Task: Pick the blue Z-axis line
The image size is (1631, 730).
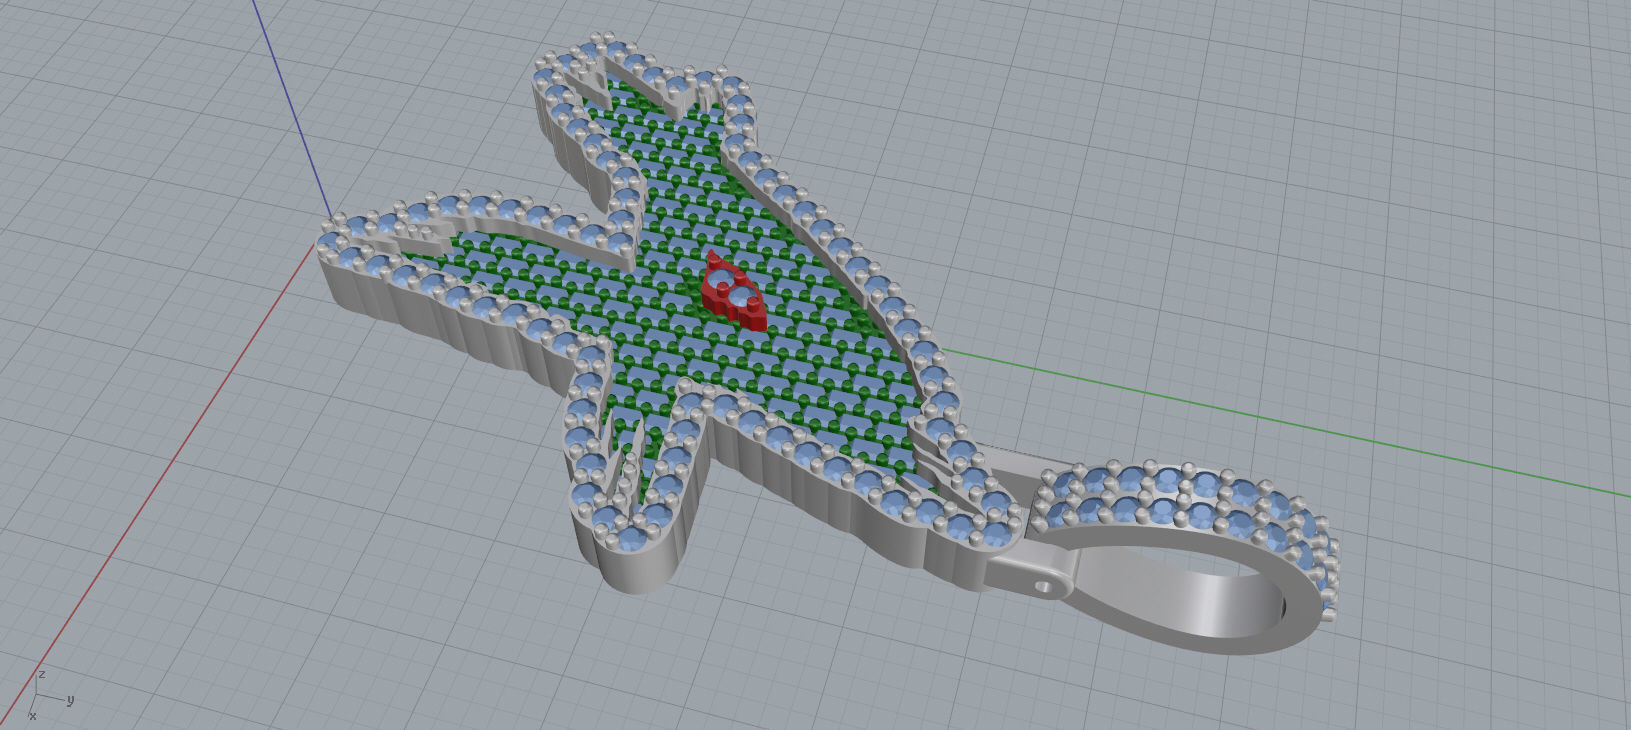Action: 290,108
